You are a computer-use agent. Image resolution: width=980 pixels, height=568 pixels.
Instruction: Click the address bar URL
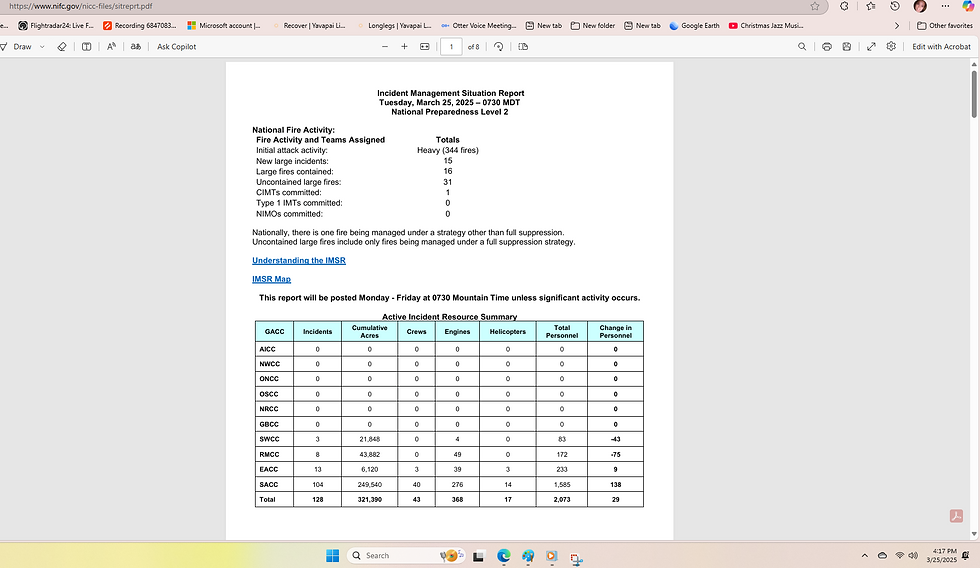[81, 6]
